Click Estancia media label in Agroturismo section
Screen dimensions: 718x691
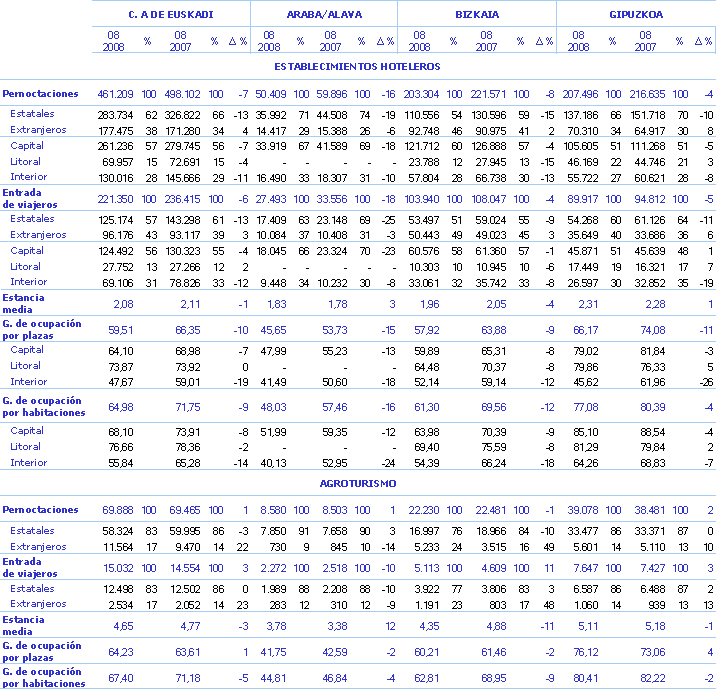(x=24, y=625)
